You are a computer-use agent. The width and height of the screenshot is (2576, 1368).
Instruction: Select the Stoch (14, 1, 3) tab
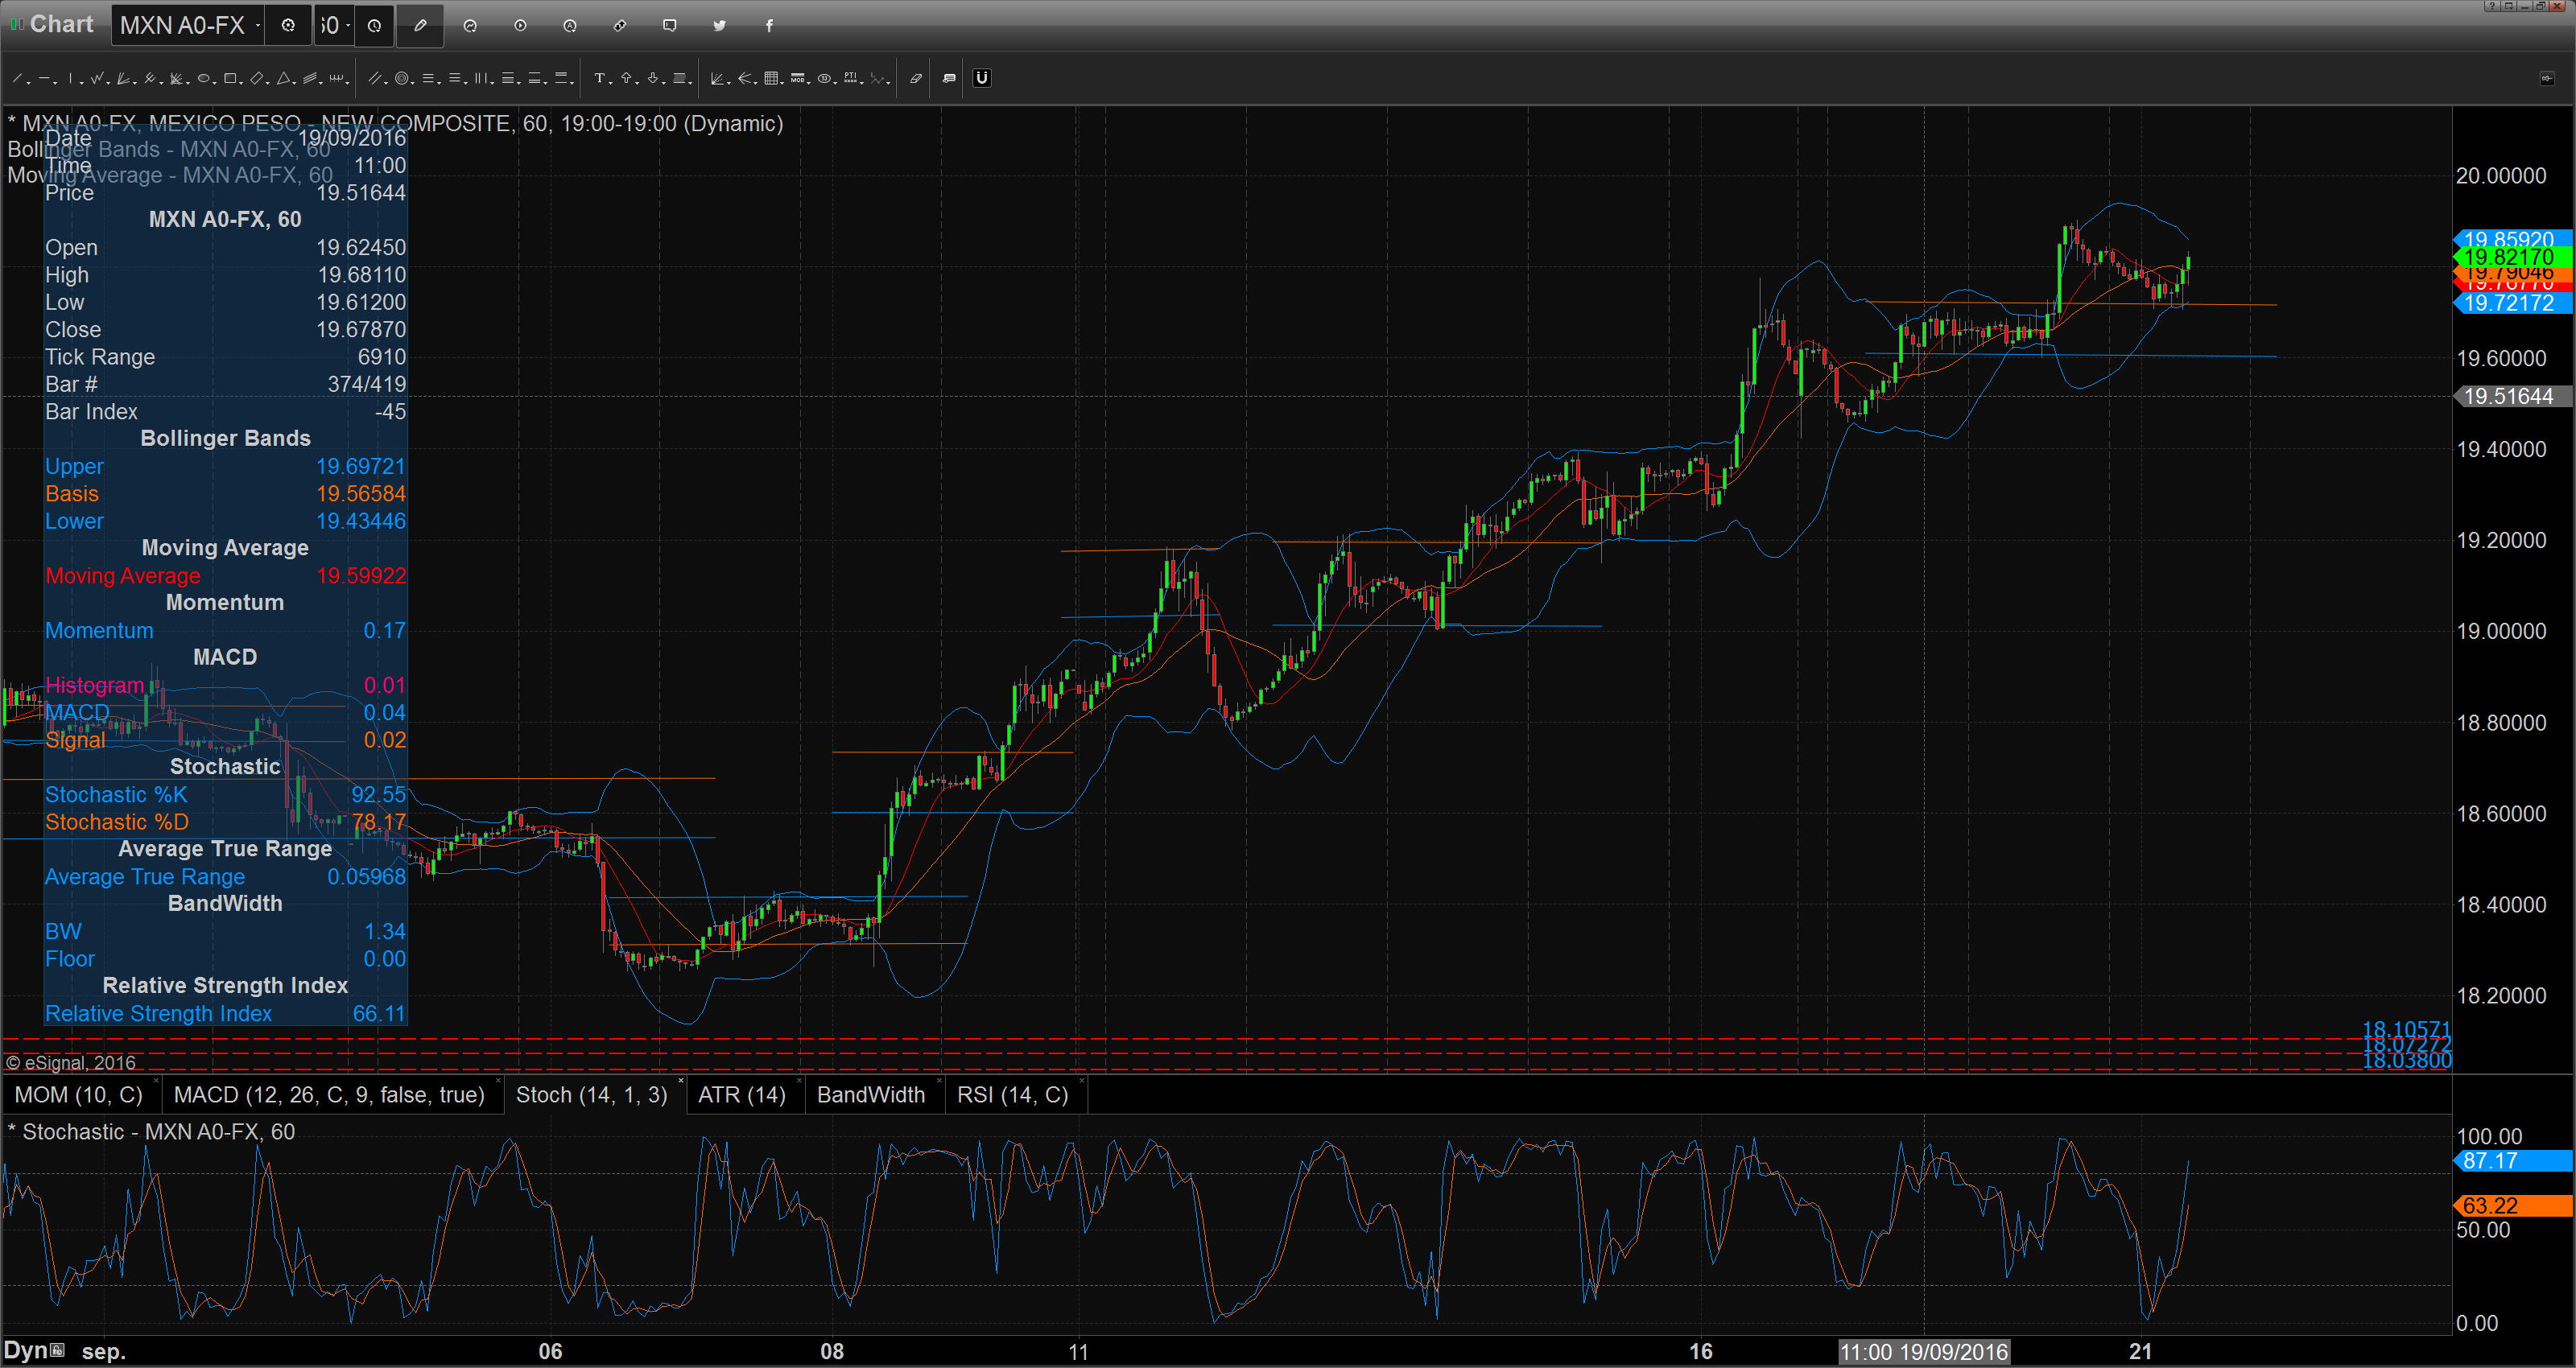[592, 1095]
